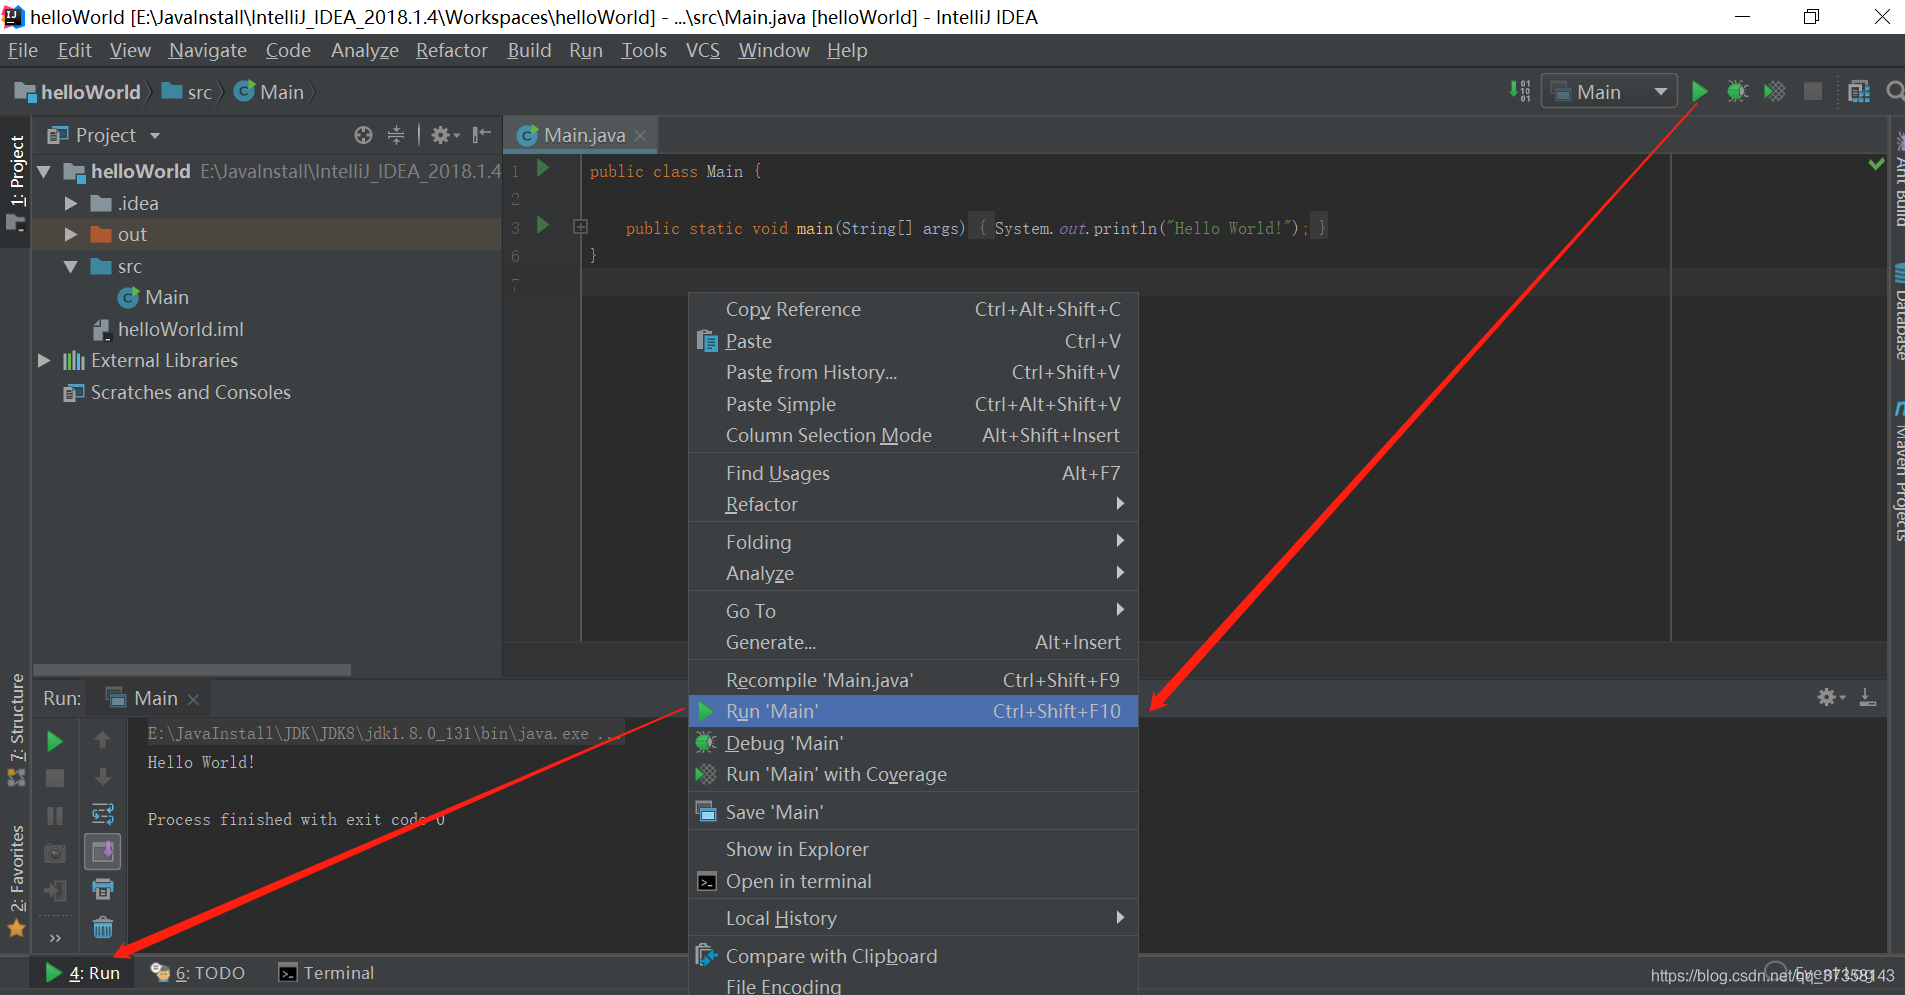
Task: Collapse all in Project panel
Action: [396, 135]
